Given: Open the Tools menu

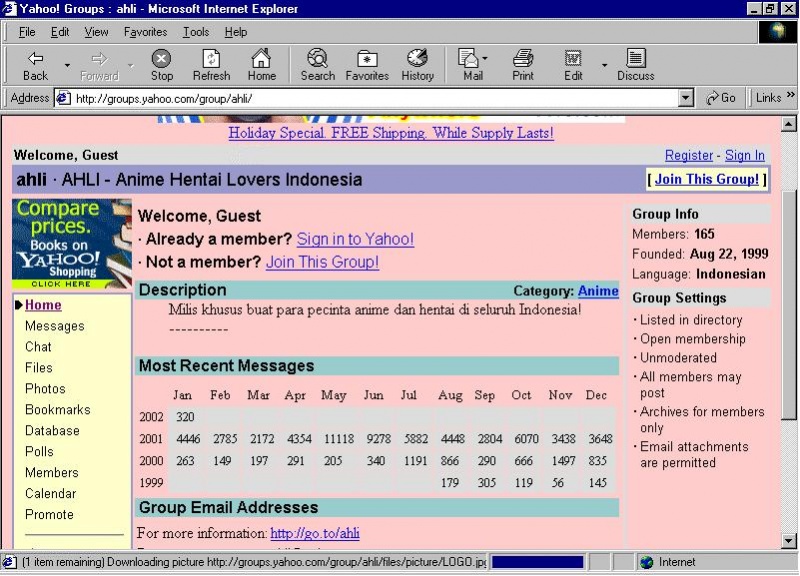Looking at the screenshot, I should [x=195, y=31].
